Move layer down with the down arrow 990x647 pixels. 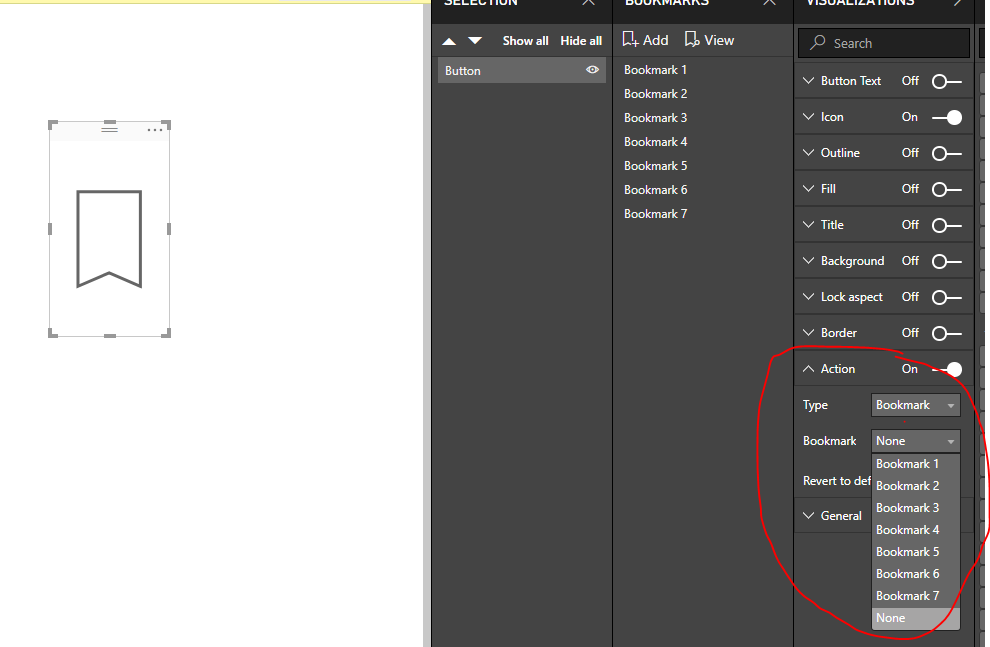pyautogui.click(x=475, y=41)
